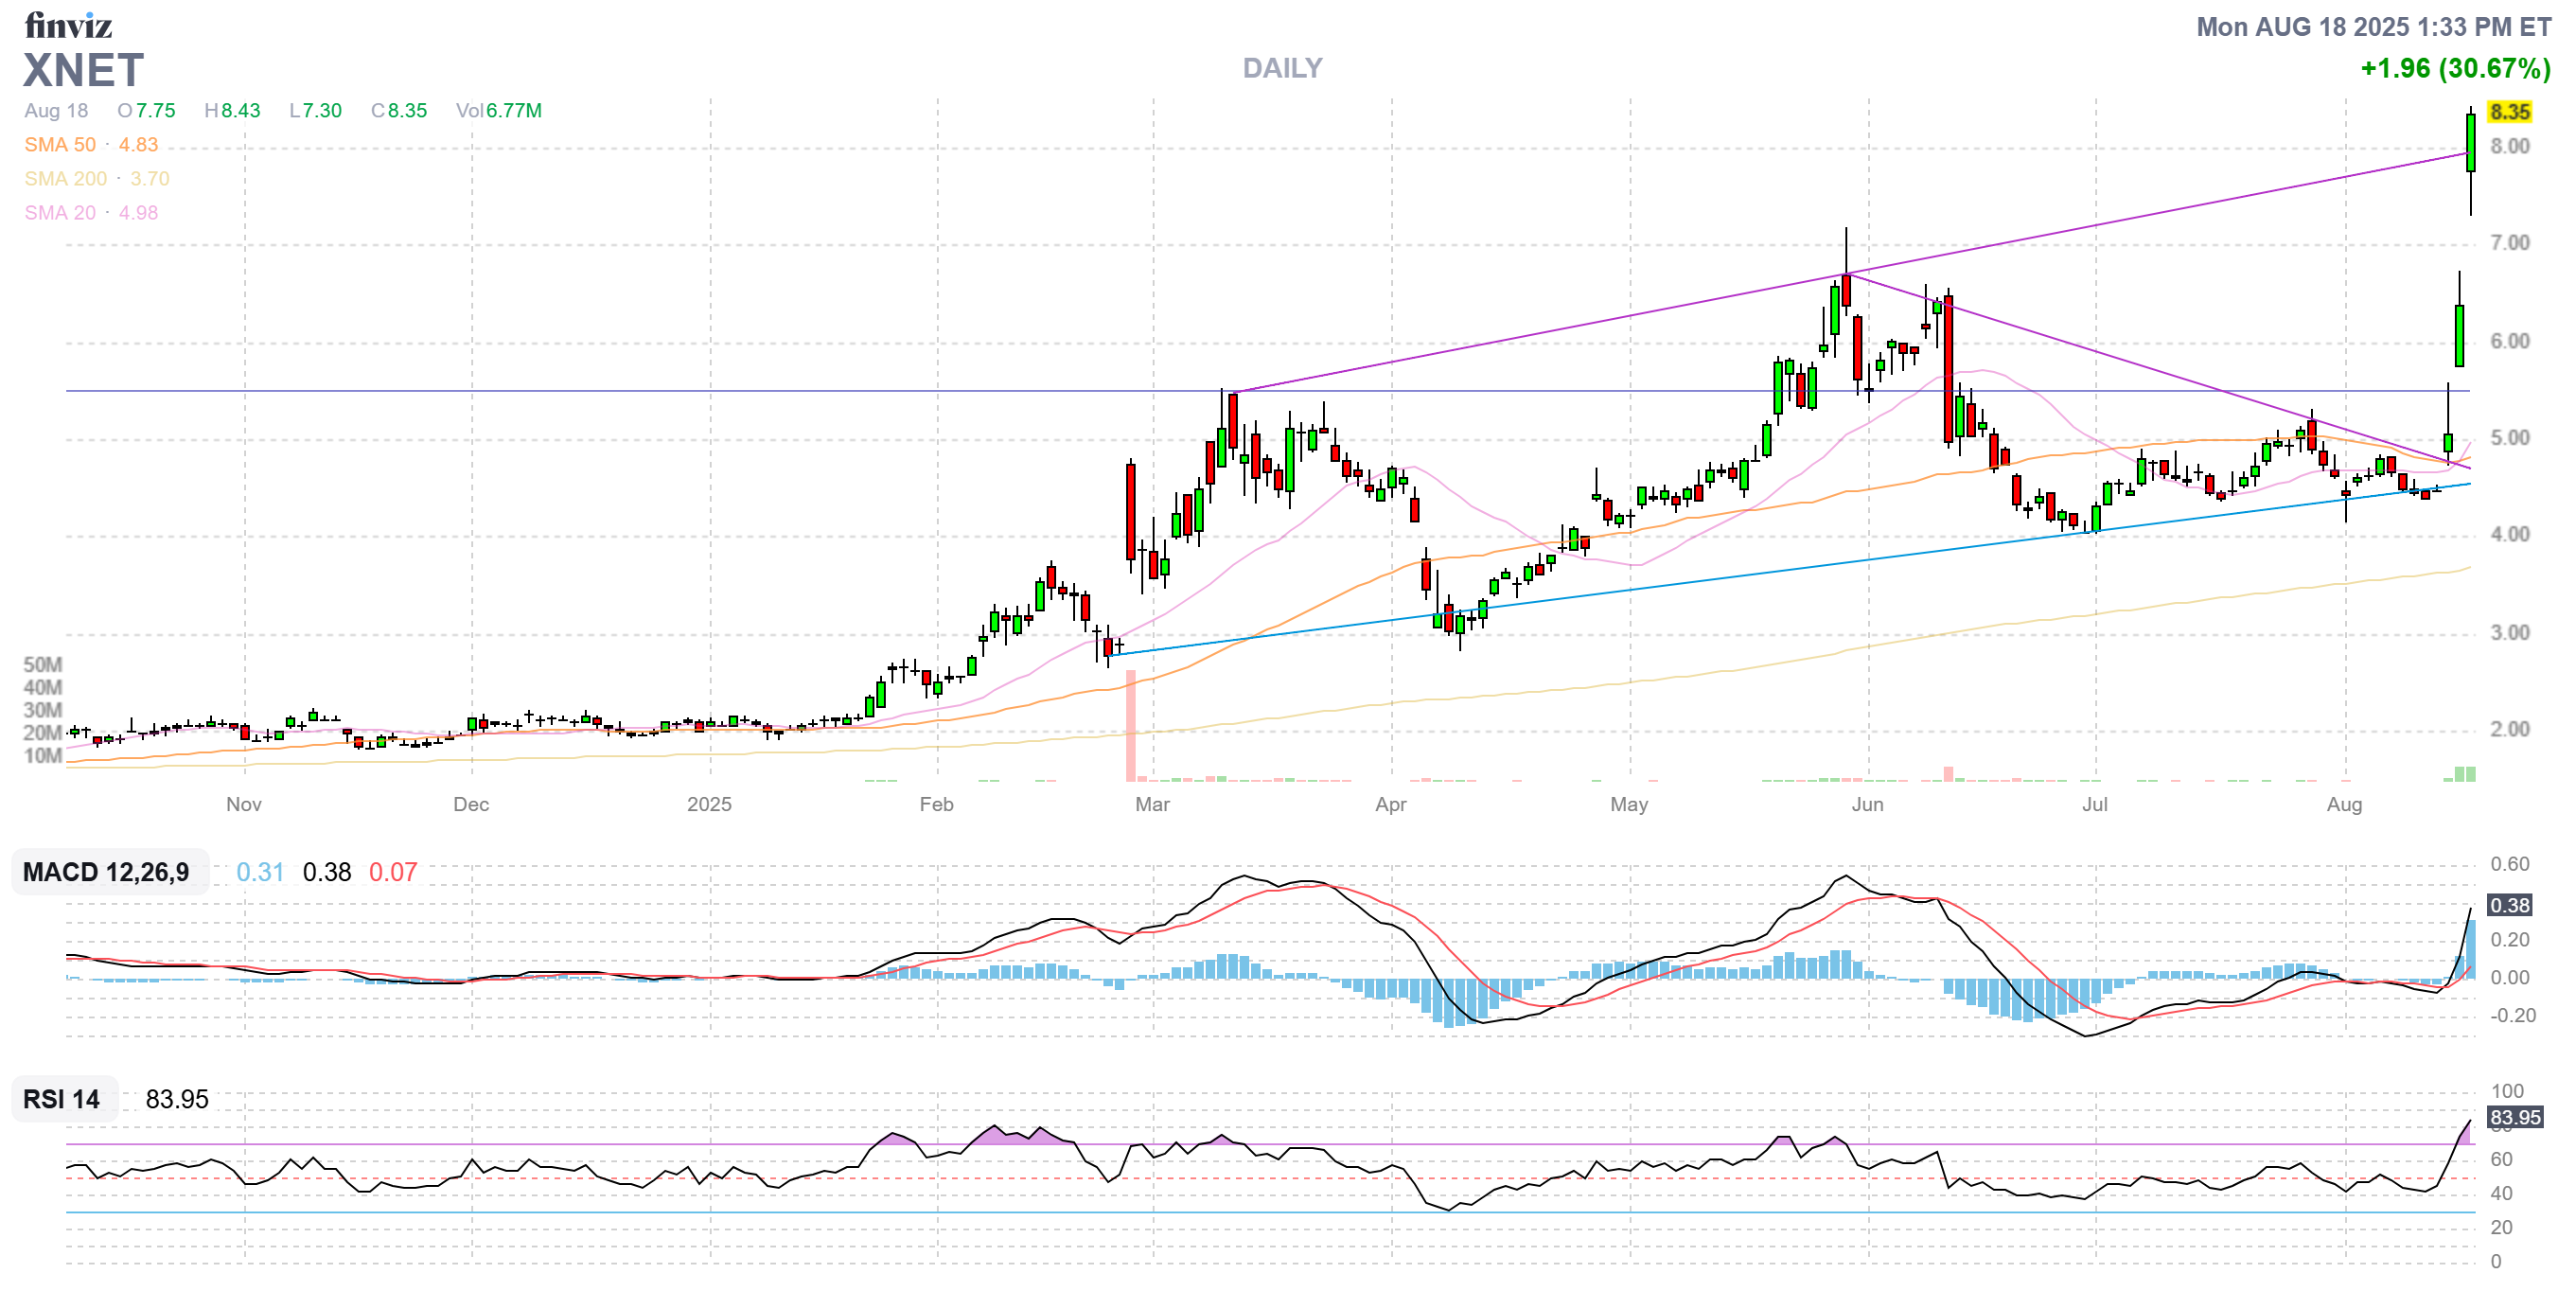Click the finviz logo

click(x=67, y=25)
